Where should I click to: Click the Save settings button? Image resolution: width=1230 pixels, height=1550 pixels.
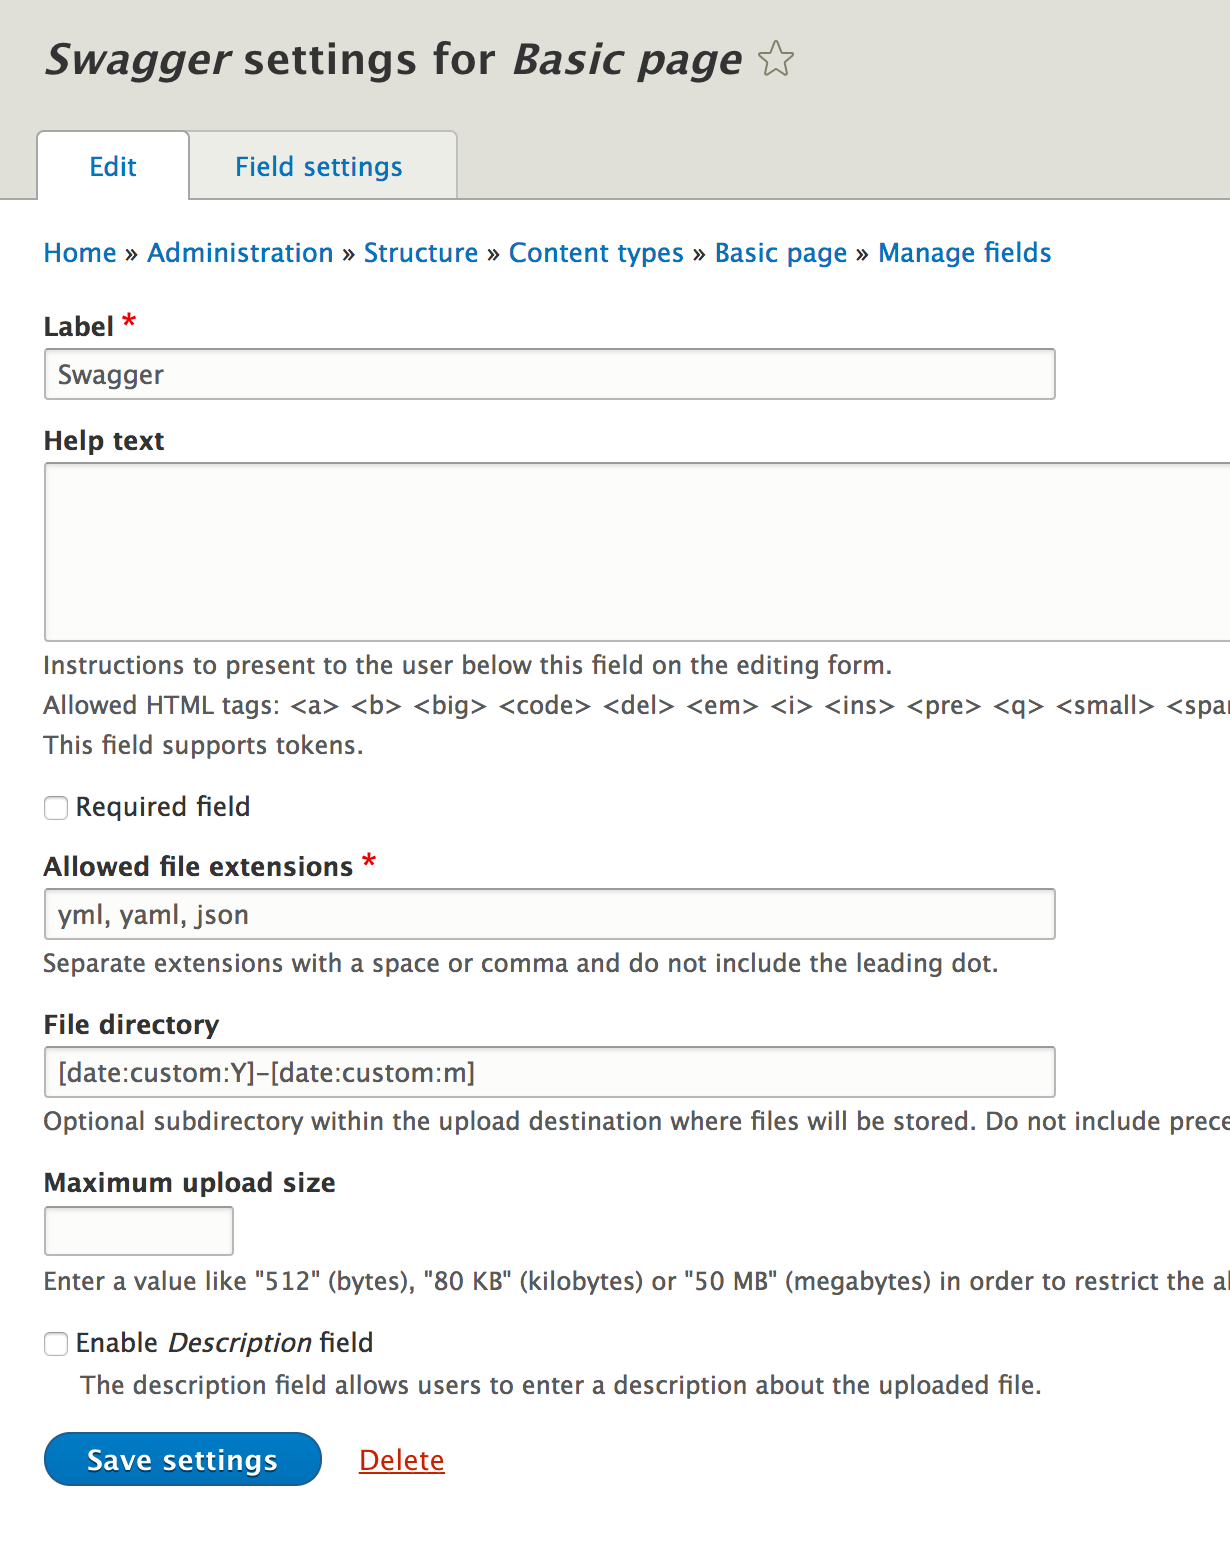[x=183, y=1459]
